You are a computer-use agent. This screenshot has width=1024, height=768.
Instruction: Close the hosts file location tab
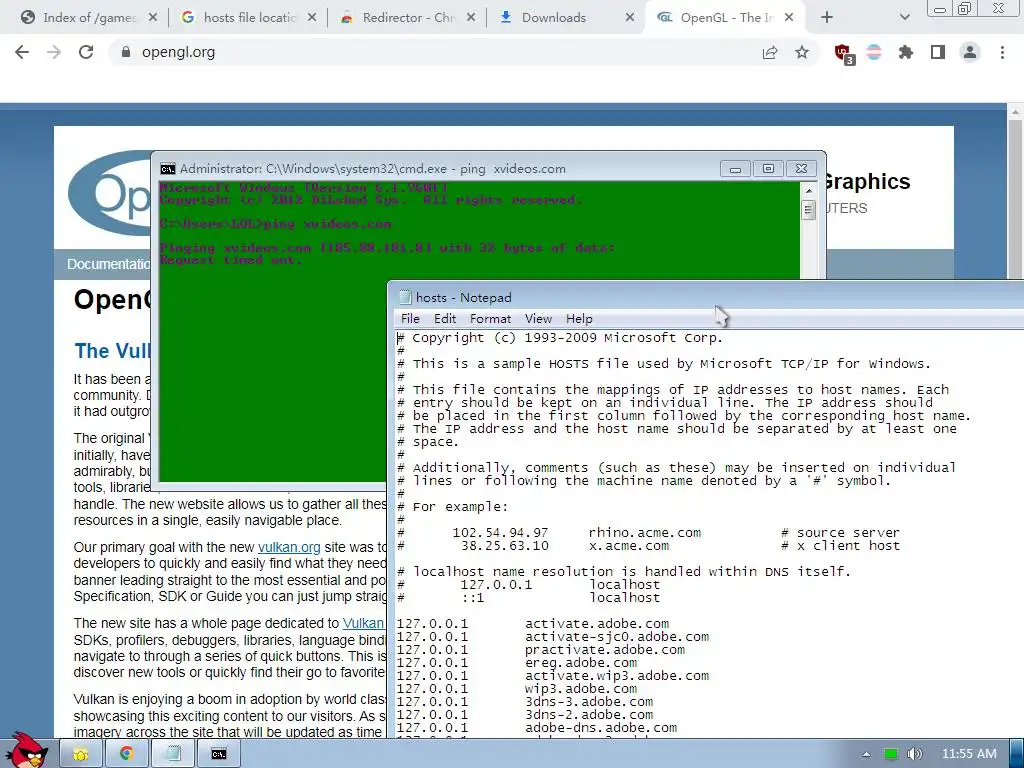(312, 18)
